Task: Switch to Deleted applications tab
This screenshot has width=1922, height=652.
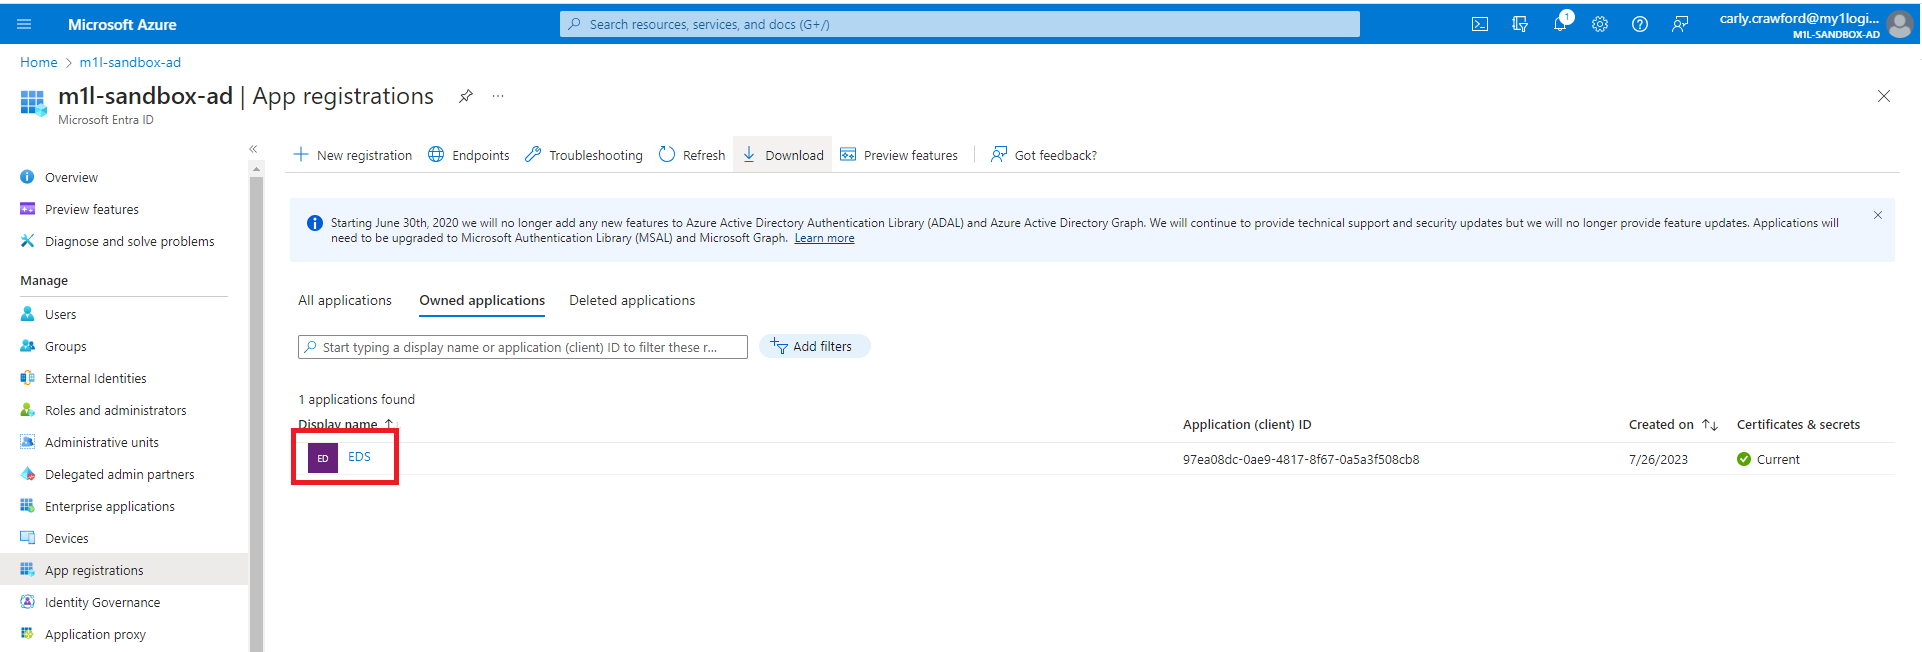Action: coord(632,300)
